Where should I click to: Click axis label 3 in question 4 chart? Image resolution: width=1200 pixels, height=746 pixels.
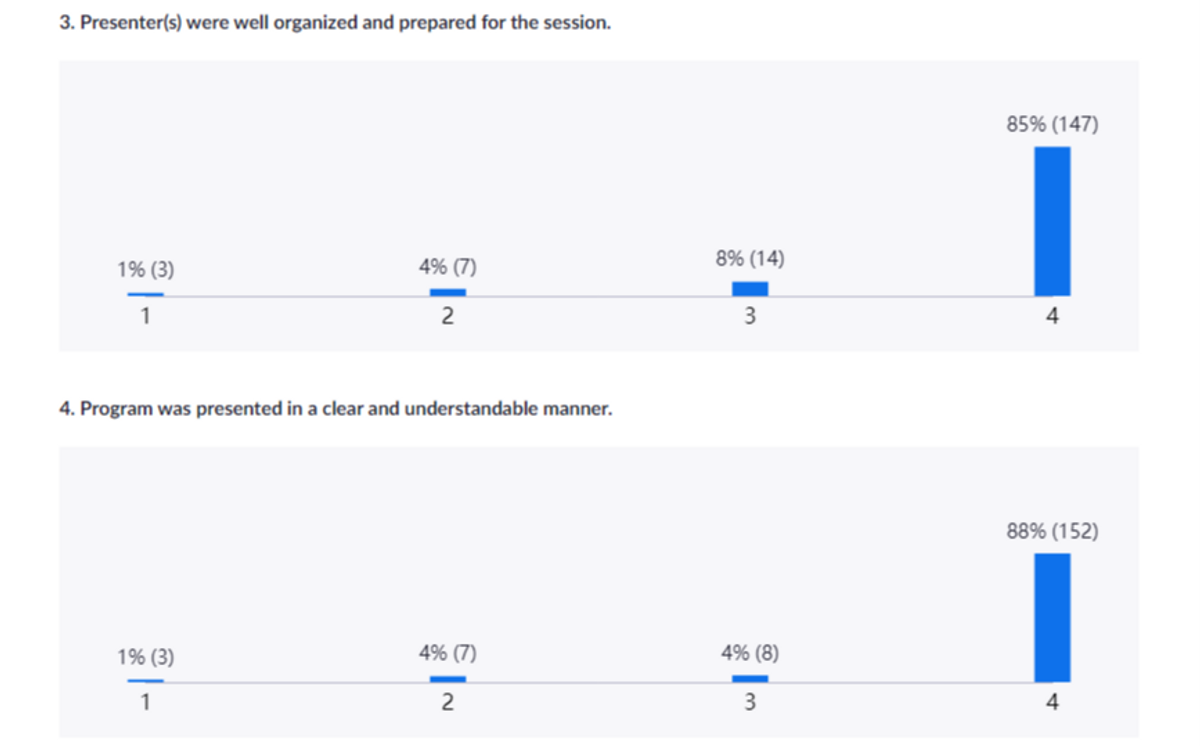tap(750, 703)
